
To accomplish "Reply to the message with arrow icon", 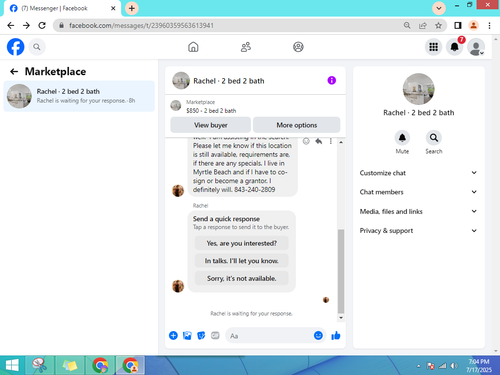I will click(x=319, y=141).
